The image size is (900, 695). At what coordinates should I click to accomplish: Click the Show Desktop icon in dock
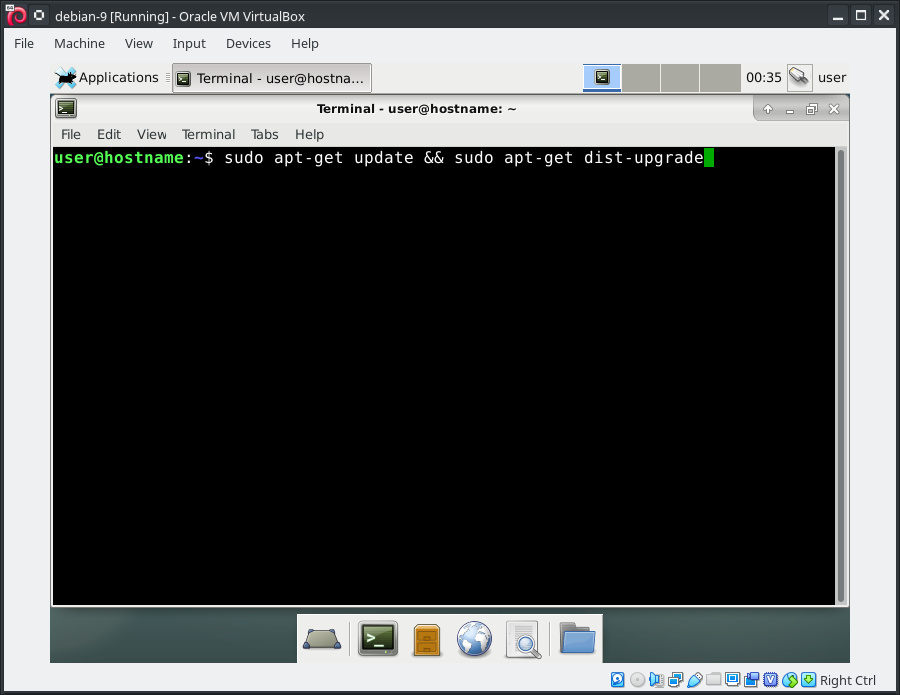(x=323, y=638)
